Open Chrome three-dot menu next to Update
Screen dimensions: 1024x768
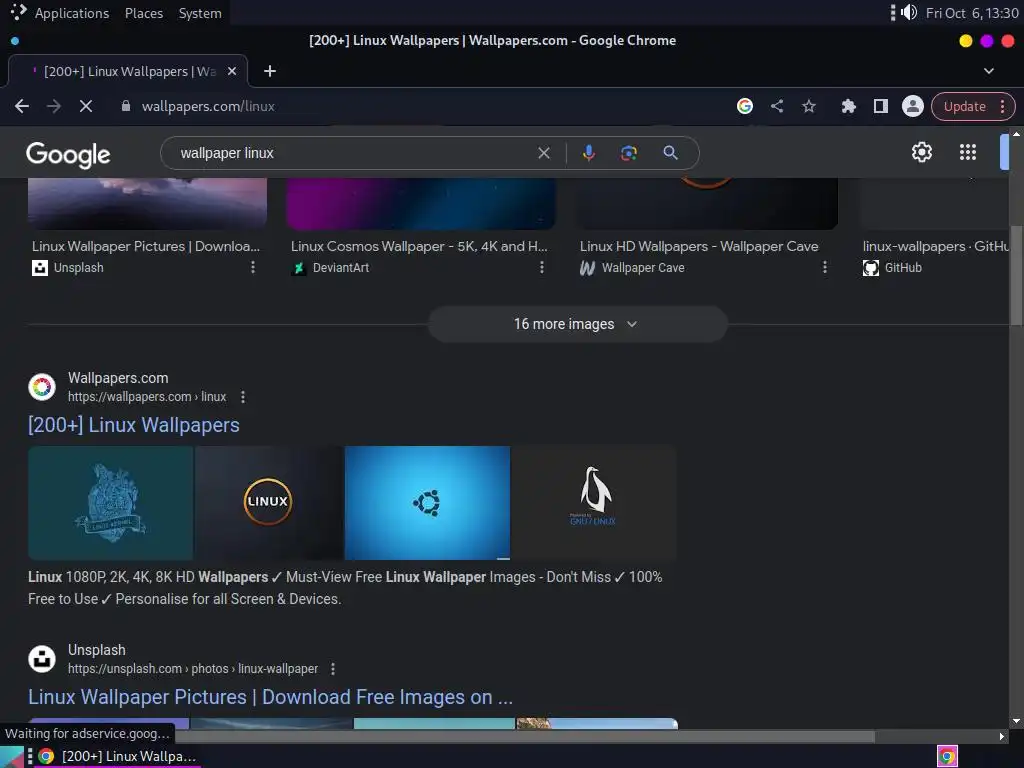[x=1002, y=106]
